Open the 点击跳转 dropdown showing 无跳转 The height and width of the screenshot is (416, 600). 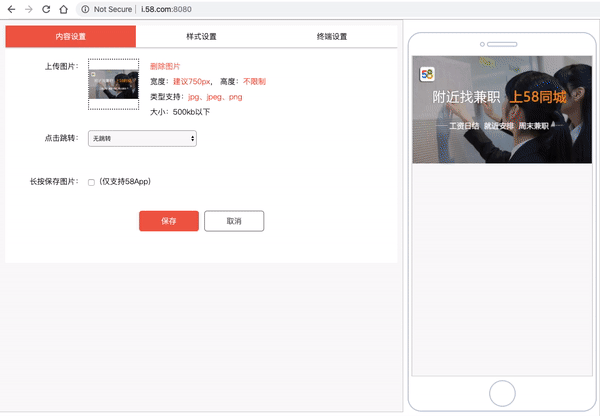pyautogui.click(x=142, y=139)
